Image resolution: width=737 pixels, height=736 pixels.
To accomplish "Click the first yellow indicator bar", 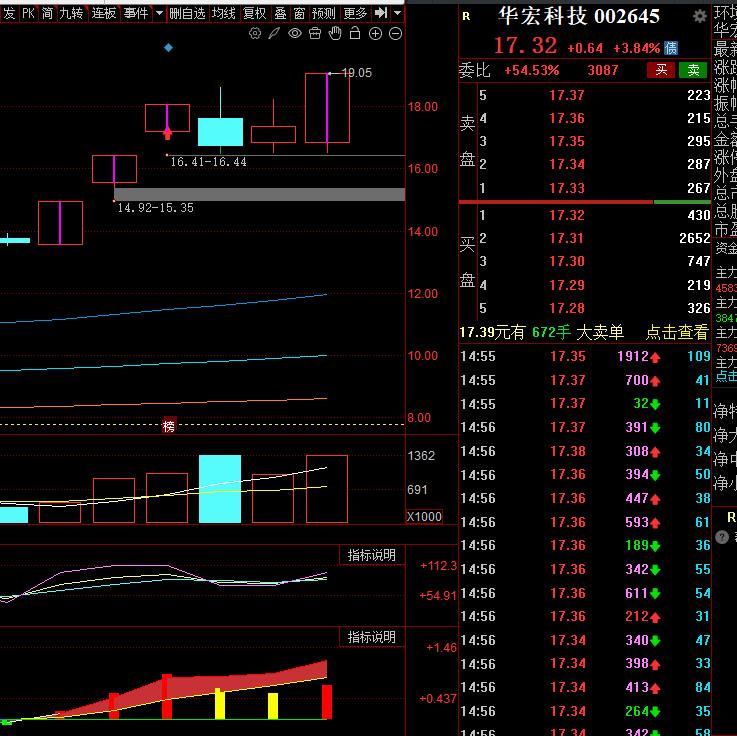I will (220, 704).
